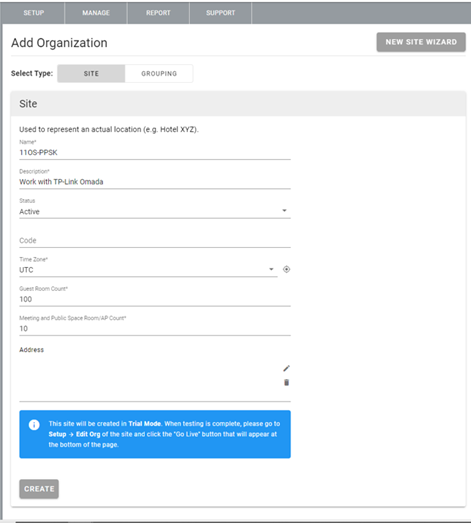Screen dimensions: 471x525
Task: Select the GROUPING type toggle
Action: tap(159, 73)
